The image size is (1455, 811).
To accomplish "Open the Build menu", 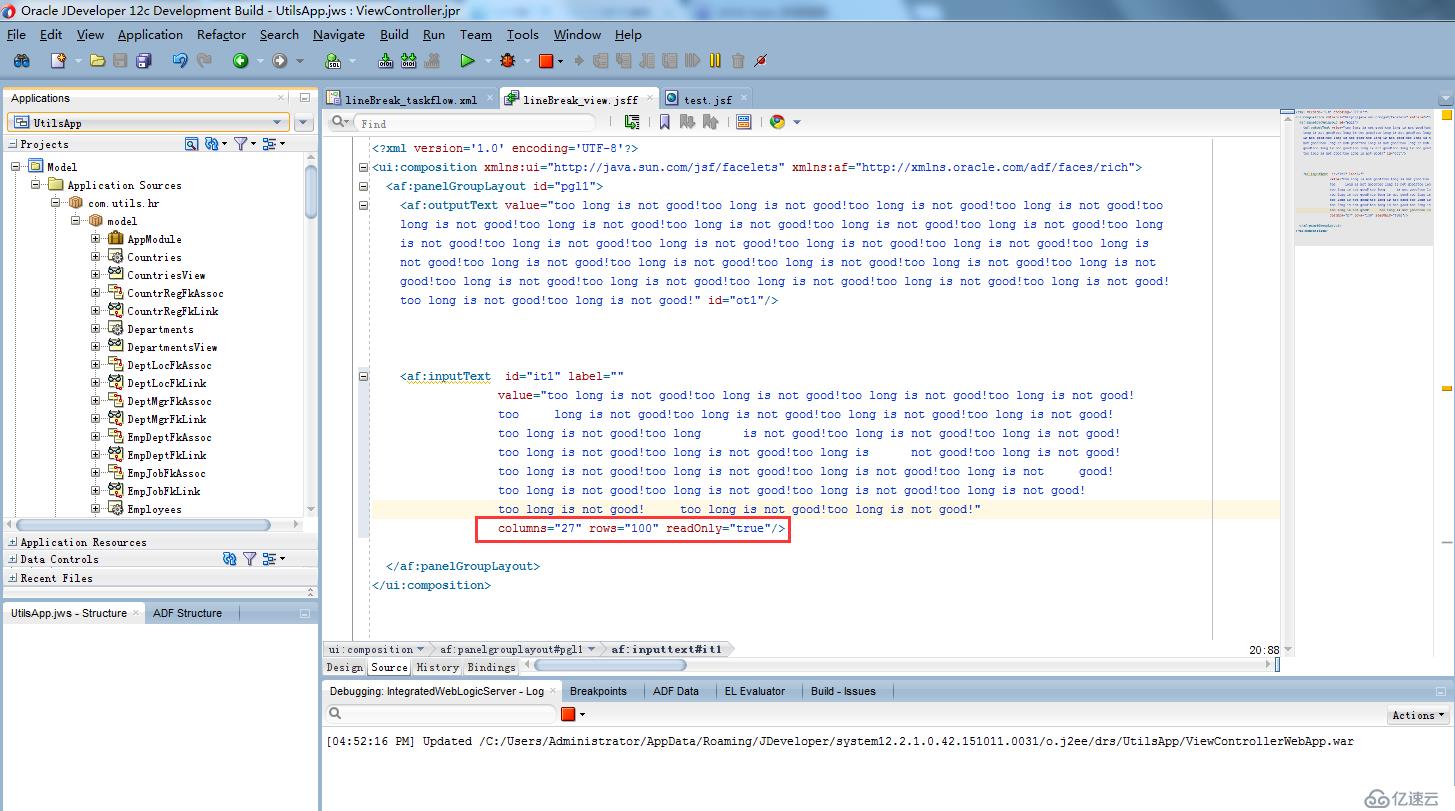I will point(394,34).
